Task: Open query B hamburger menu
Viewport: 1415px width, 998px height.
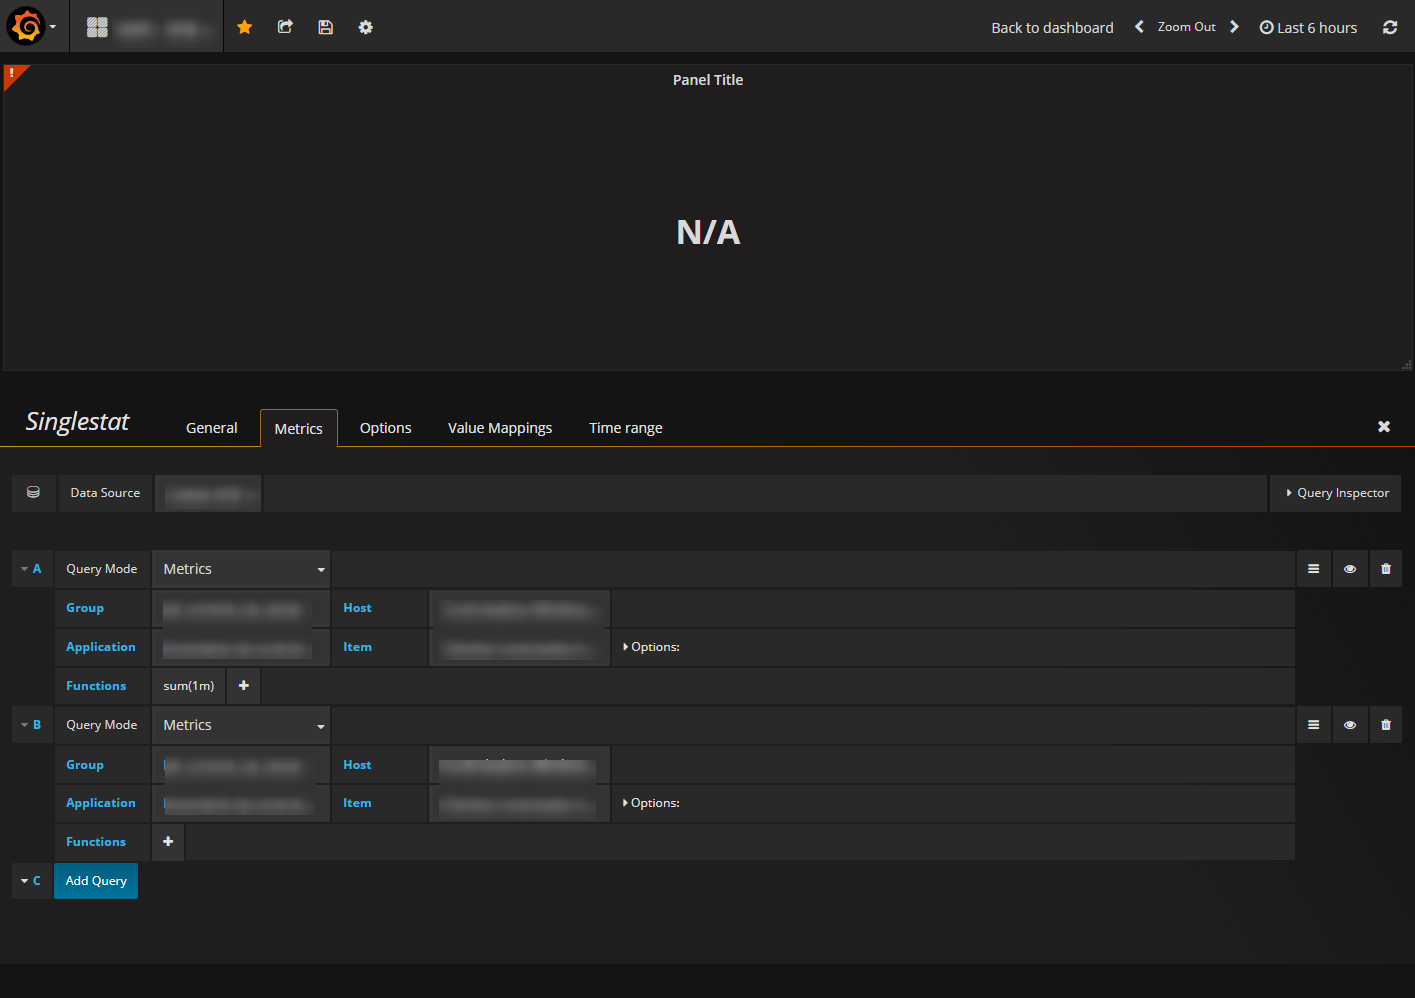Action: pyautogui.click(x=1314, y=725)
